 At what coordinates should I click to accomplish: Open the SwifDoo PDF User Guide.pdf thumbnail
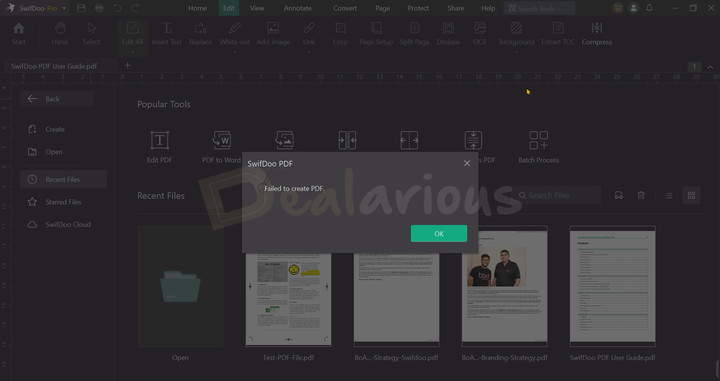point(613,286)
